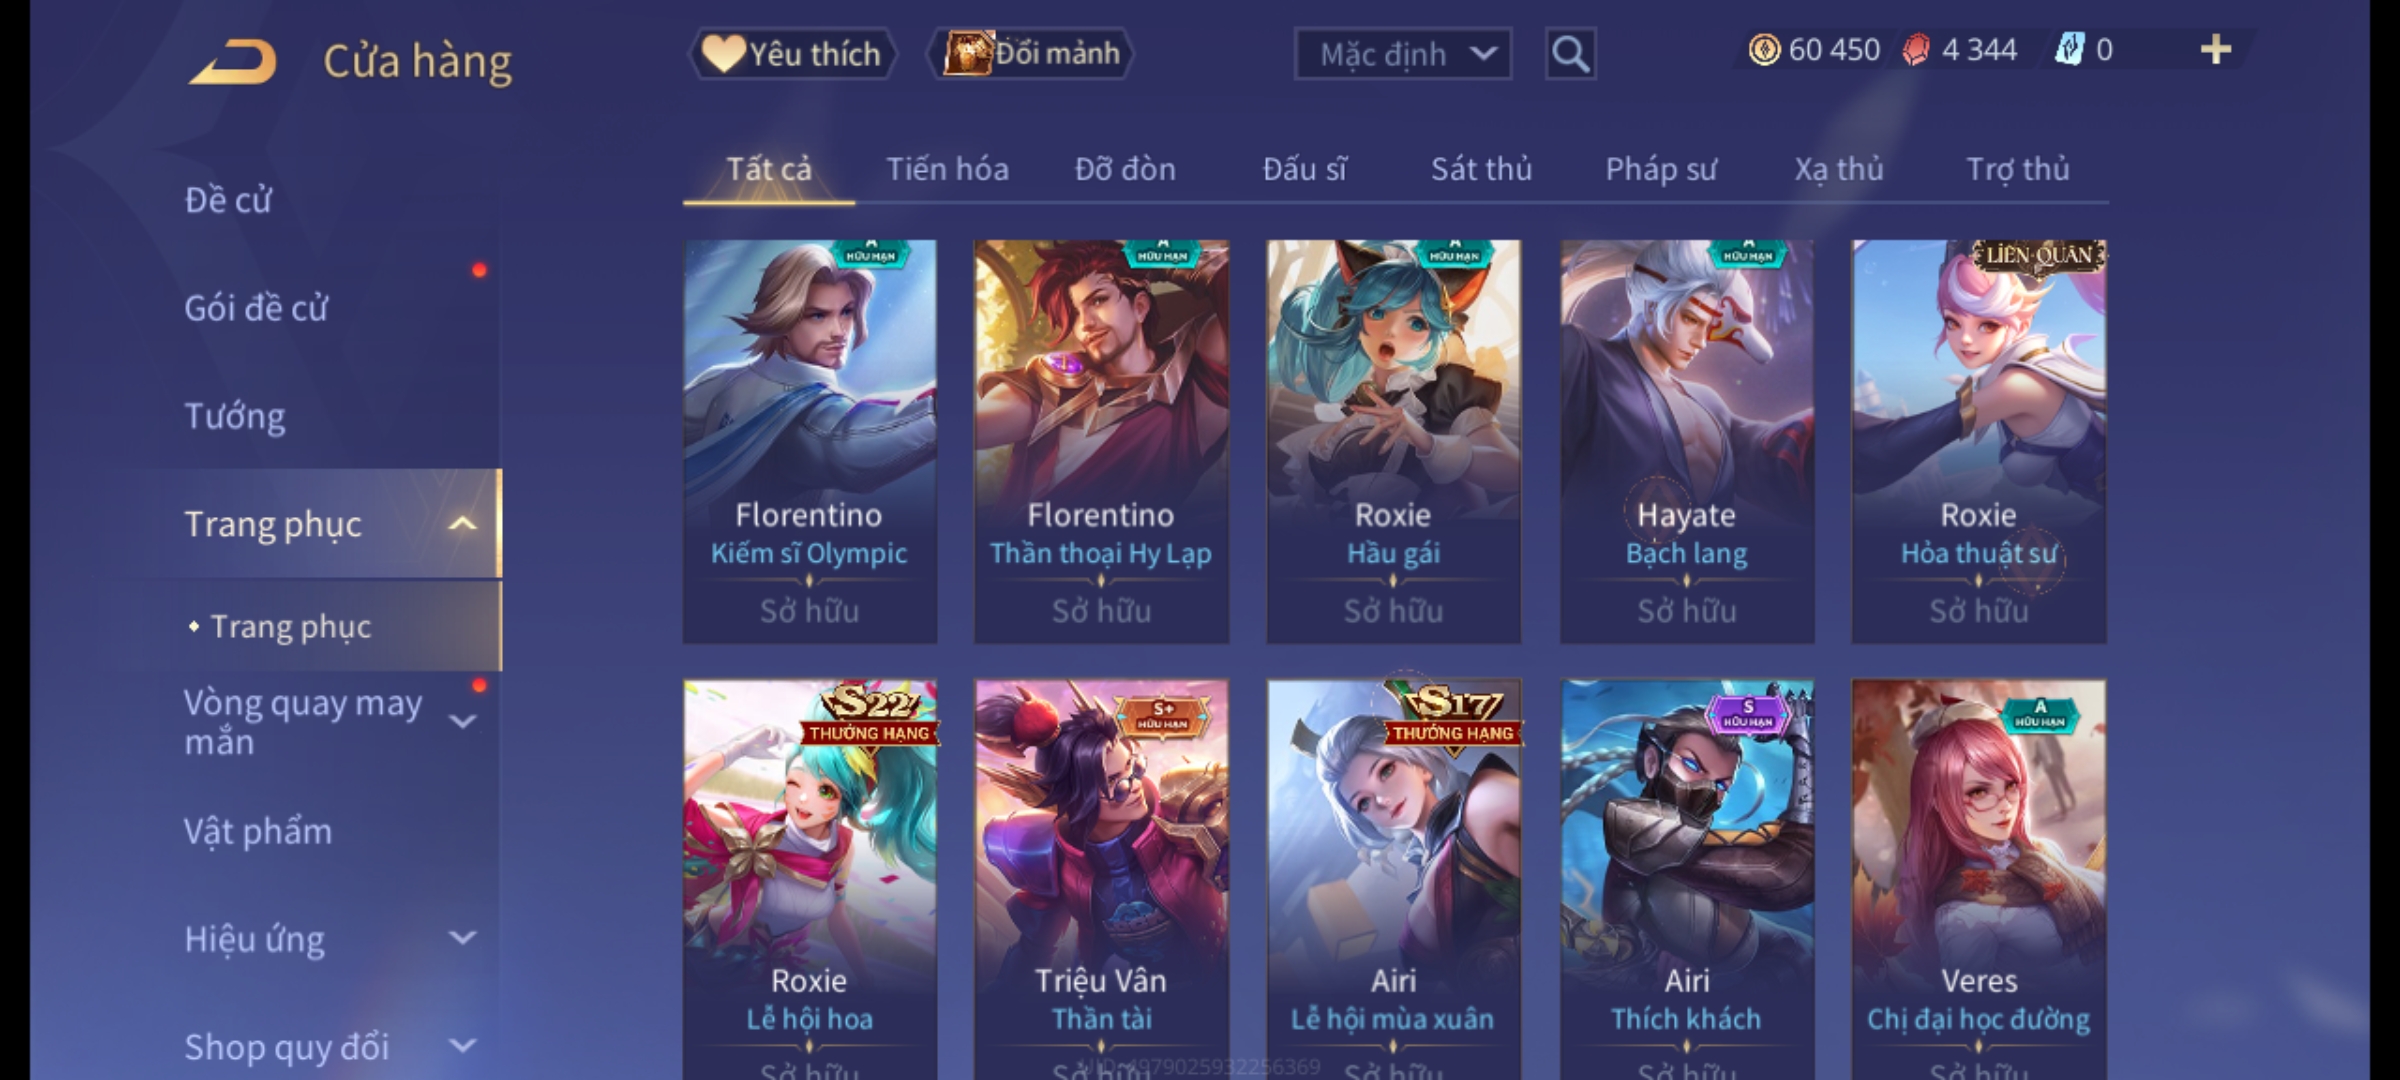This screenshot has width=2400, height=1080.
Task: Tap the red ruby currency icon
Action: pos(1916,50)
